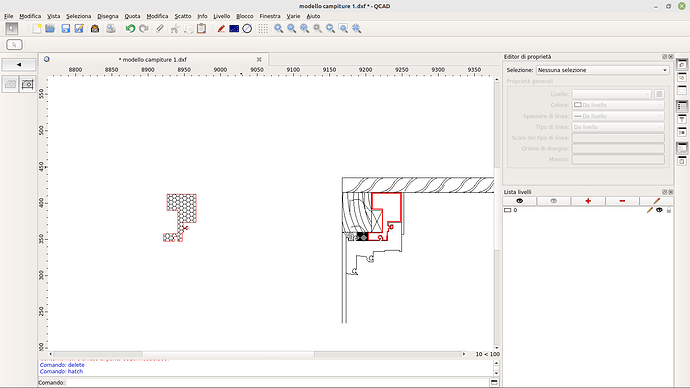Open the Aiuto menu

tap(313, 16)
